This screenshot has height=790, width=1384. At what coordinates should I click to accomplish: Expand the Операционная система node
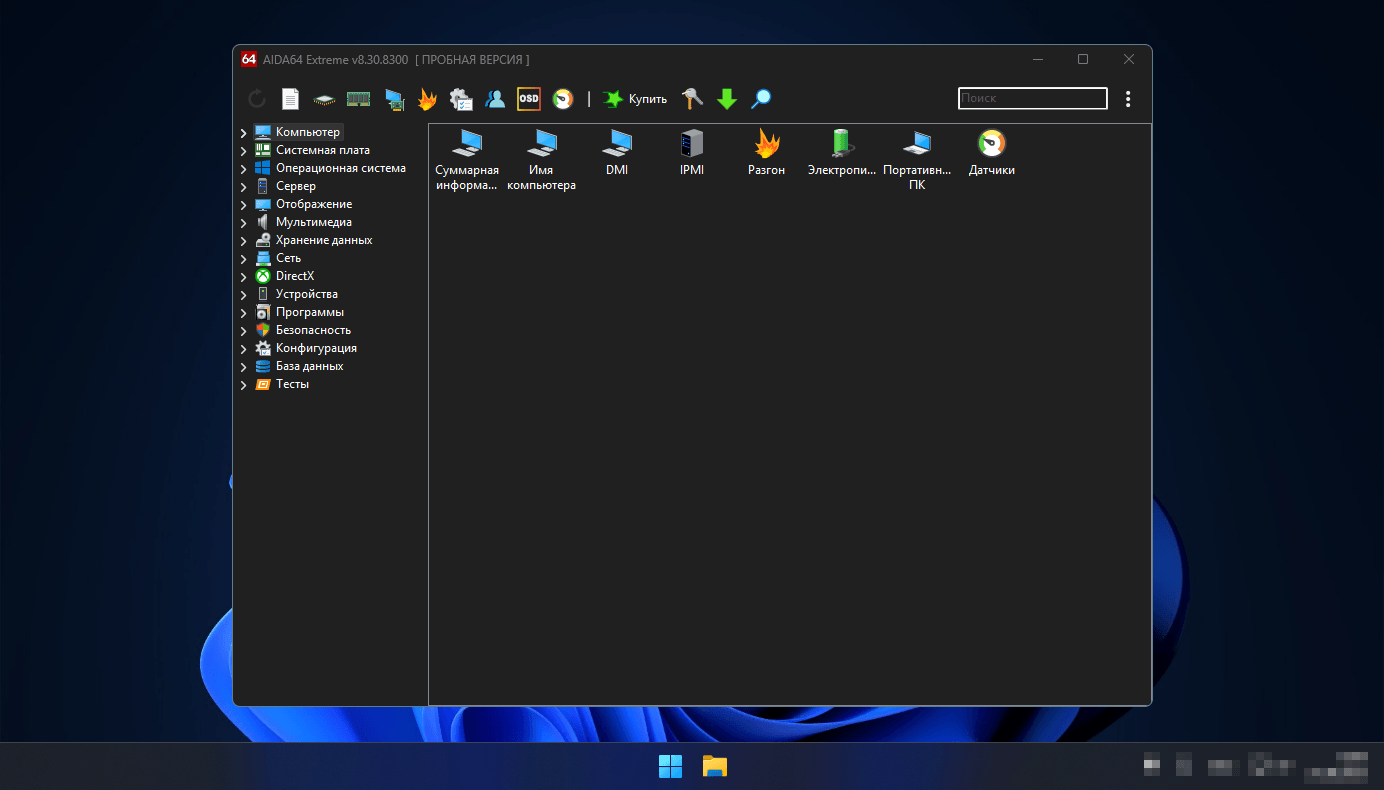(243, 169)
